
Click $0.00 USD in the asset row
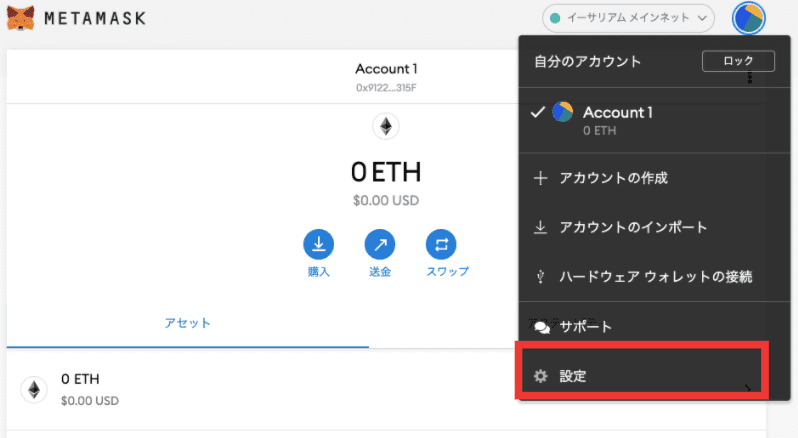click(90, 401)
